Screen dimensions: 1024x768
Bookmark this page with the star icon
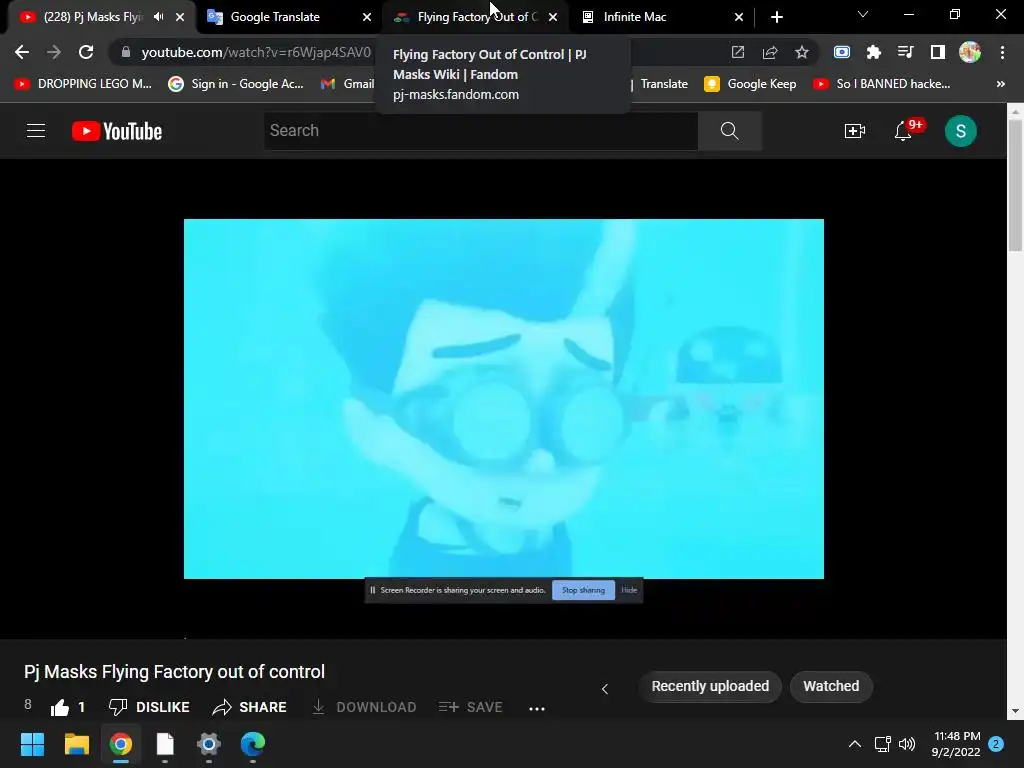(x=802, y=52)
